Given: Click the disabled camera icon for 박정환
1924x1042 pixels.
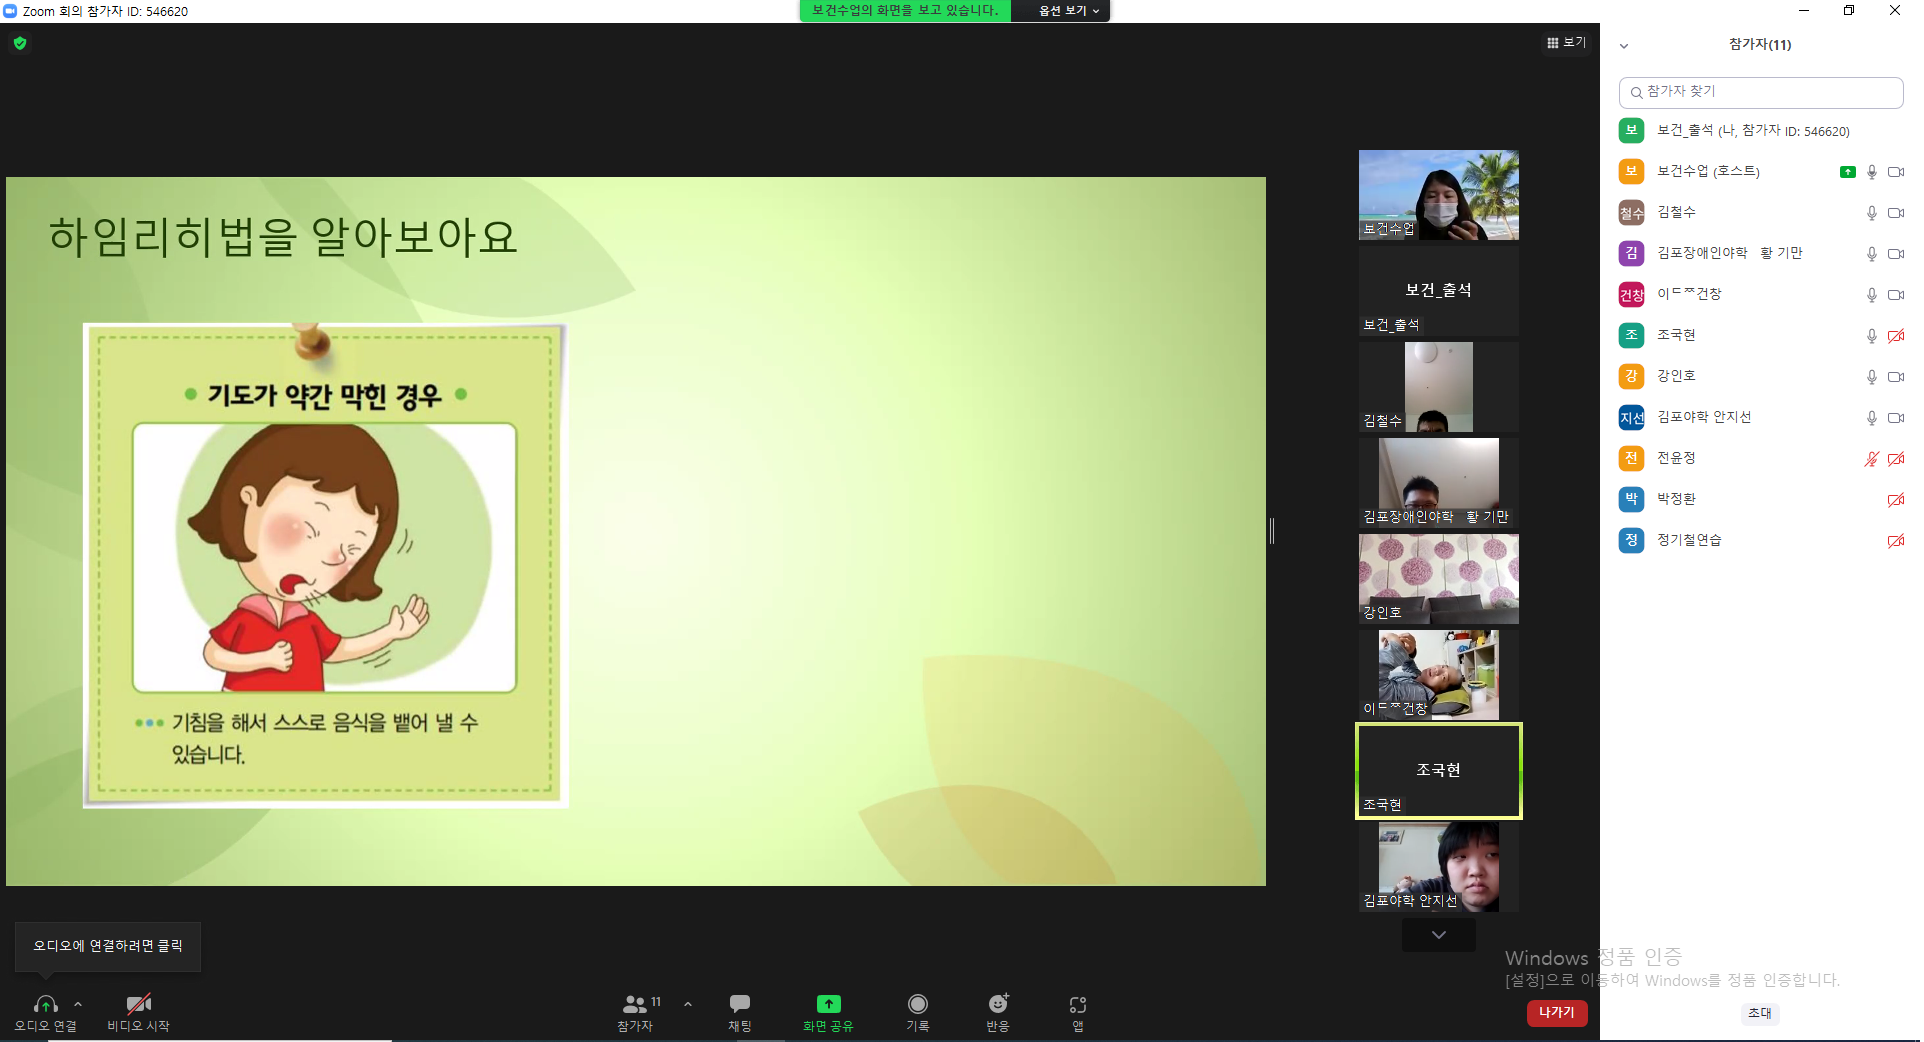Looking at the screenshot, I should click(x=1896, y=500).
